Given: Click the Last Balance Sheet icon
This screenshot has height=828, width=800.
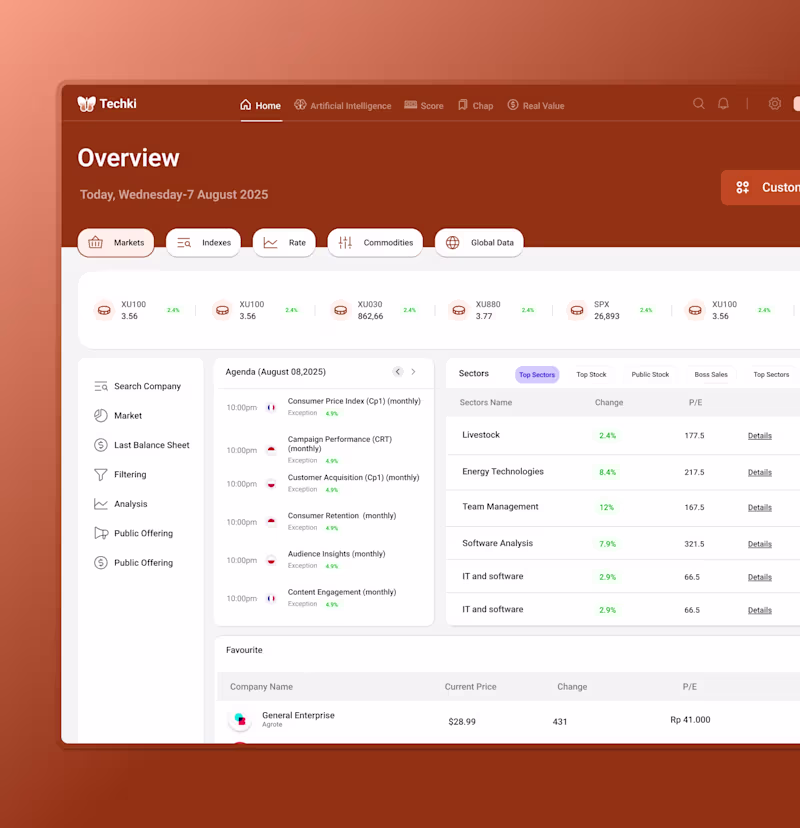Looking at the screenshot, I should [x=100, y=445].
